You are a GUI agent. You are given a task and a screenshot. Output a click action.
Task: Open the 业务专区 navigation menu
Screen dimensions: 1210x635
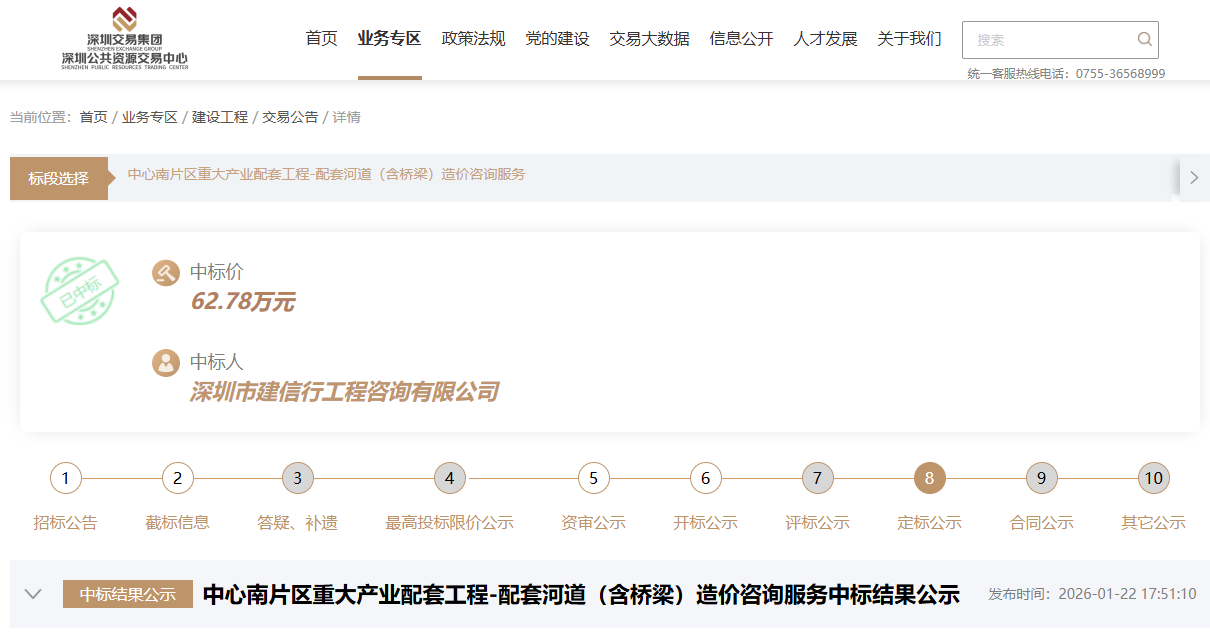click(389, 39)
